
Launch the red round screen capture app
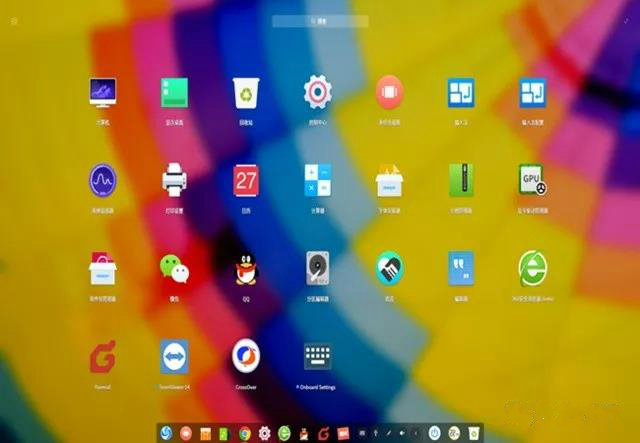[x=389, y=92]
